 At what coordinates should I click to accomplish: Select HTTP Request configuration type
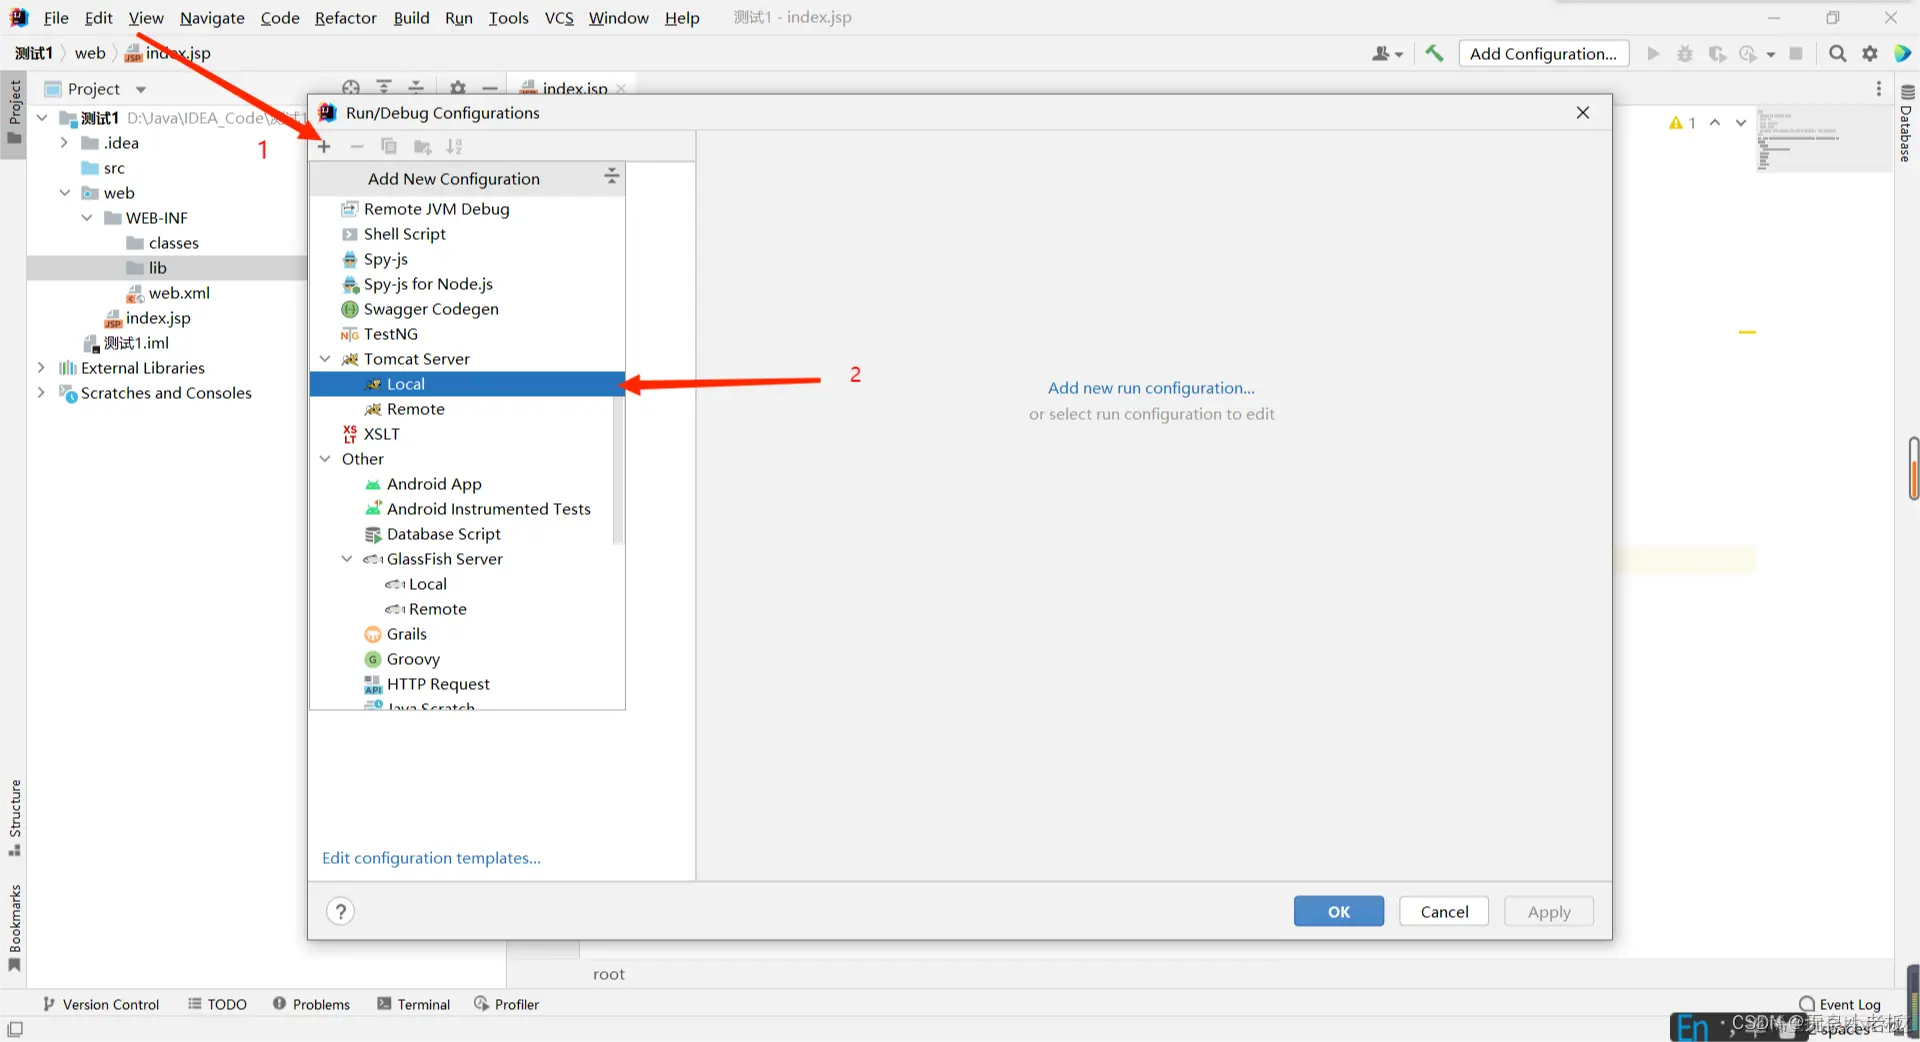point(467,684)
